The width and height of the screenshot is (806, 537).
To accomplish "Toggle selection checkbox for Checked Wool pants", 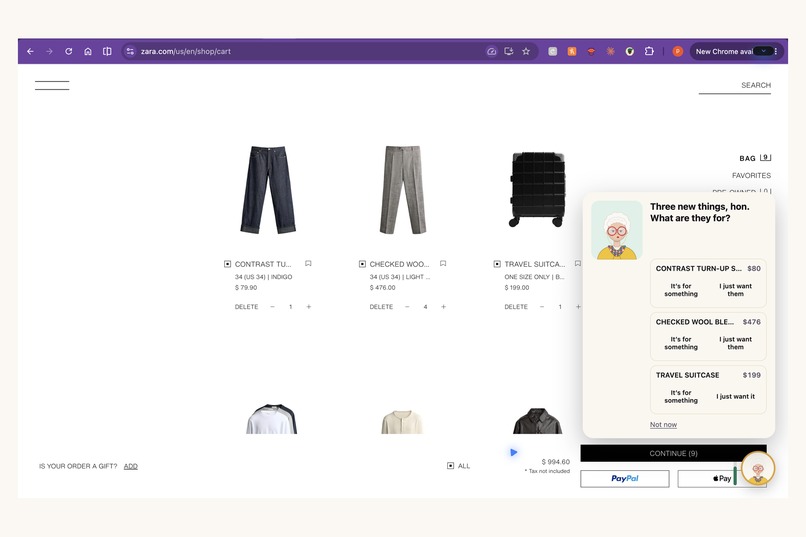I will click(x=362, y=264).
